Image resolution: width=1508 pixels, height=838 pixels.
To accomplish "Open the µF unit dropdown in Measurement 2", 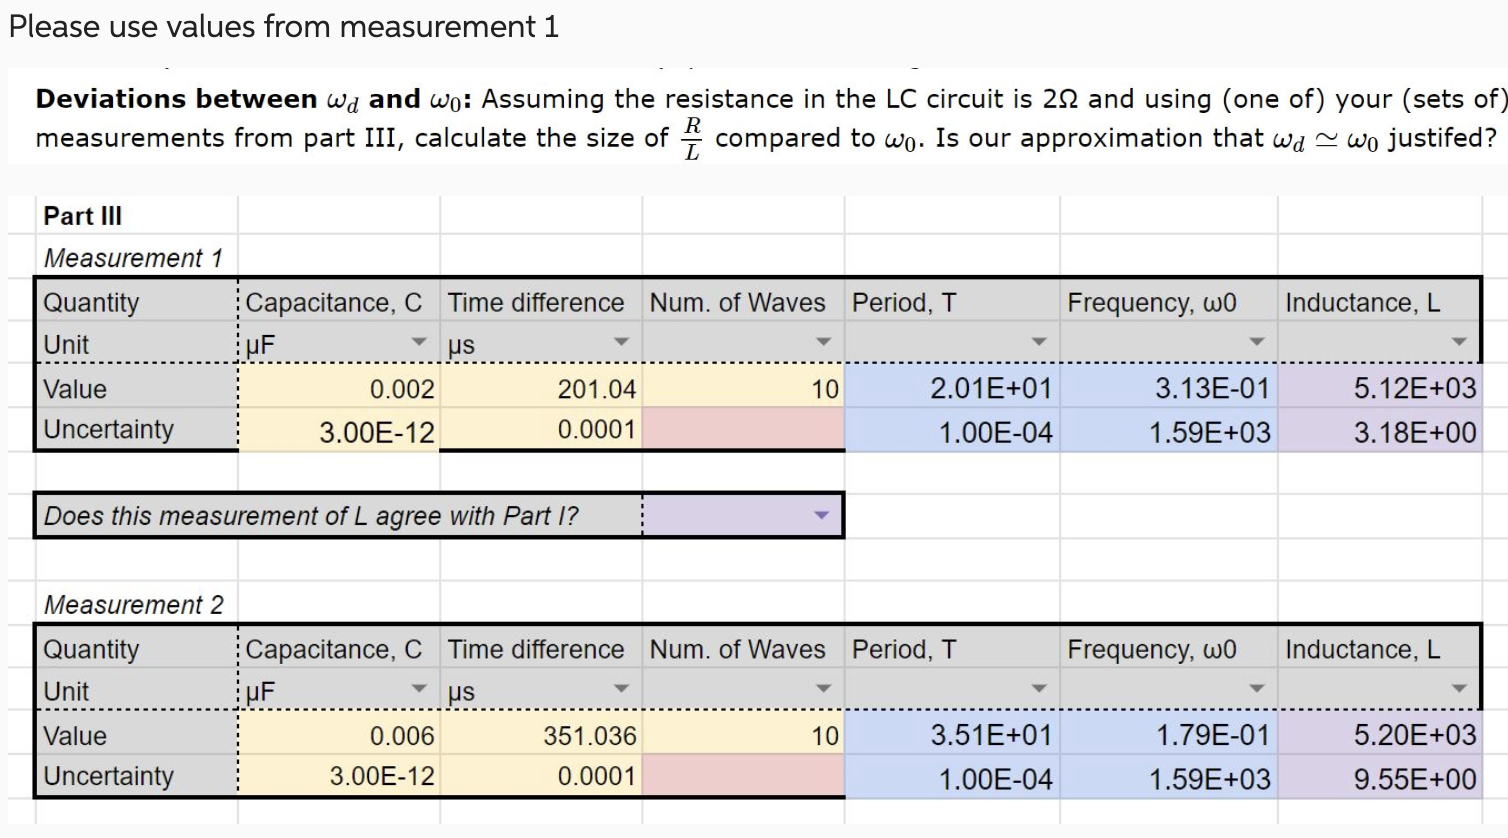I will coord(421,689).
